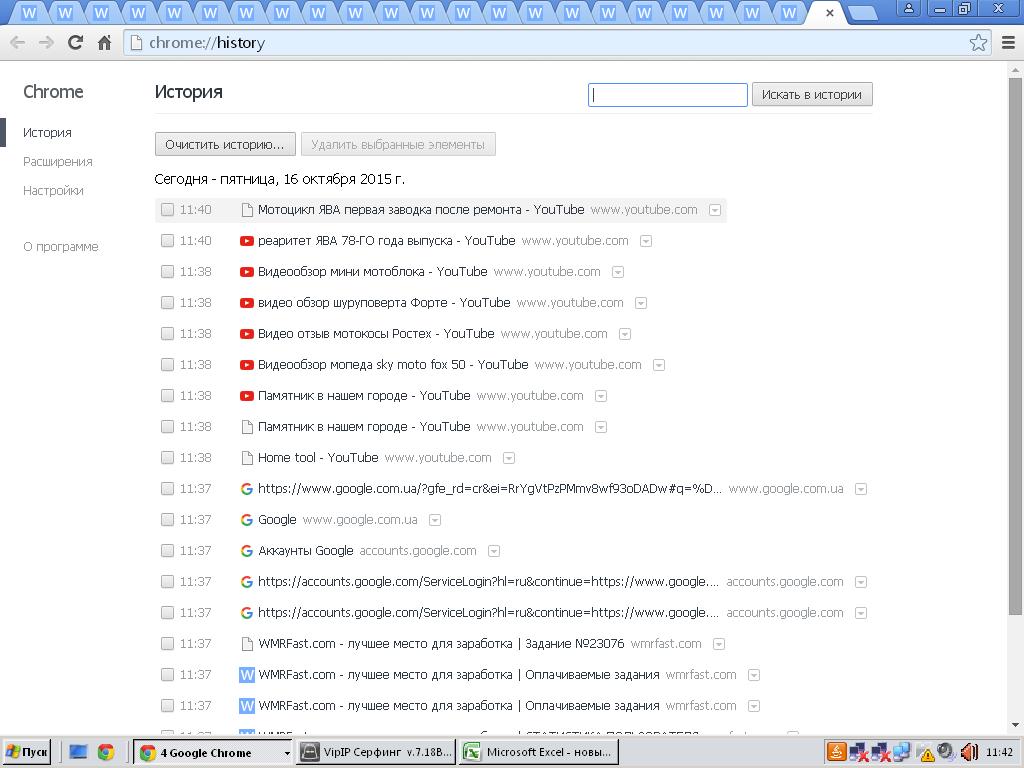Reload the history page

[x=76, y=43]
